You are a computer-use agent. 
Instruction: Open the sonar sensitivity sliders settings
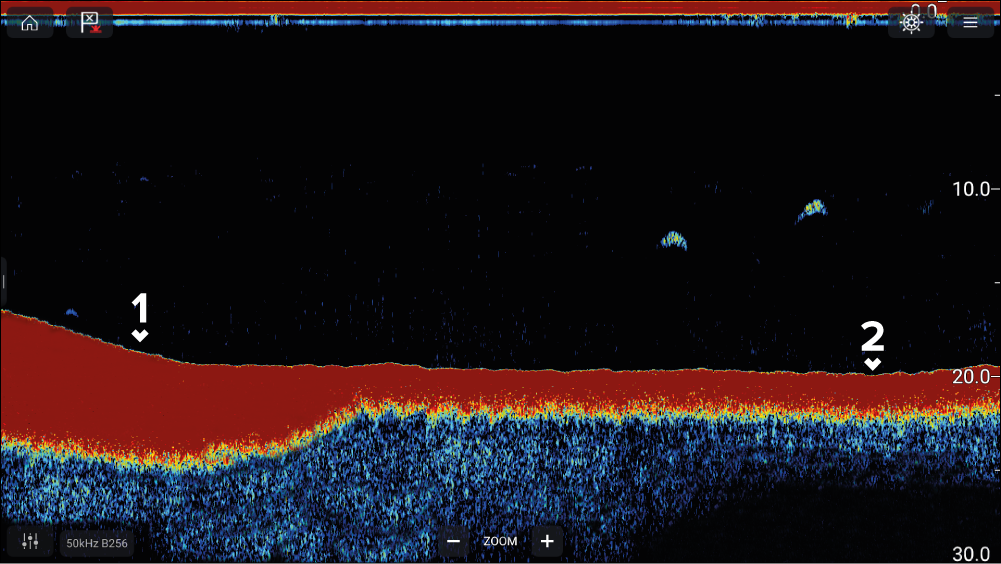click(x=30, y=541)
